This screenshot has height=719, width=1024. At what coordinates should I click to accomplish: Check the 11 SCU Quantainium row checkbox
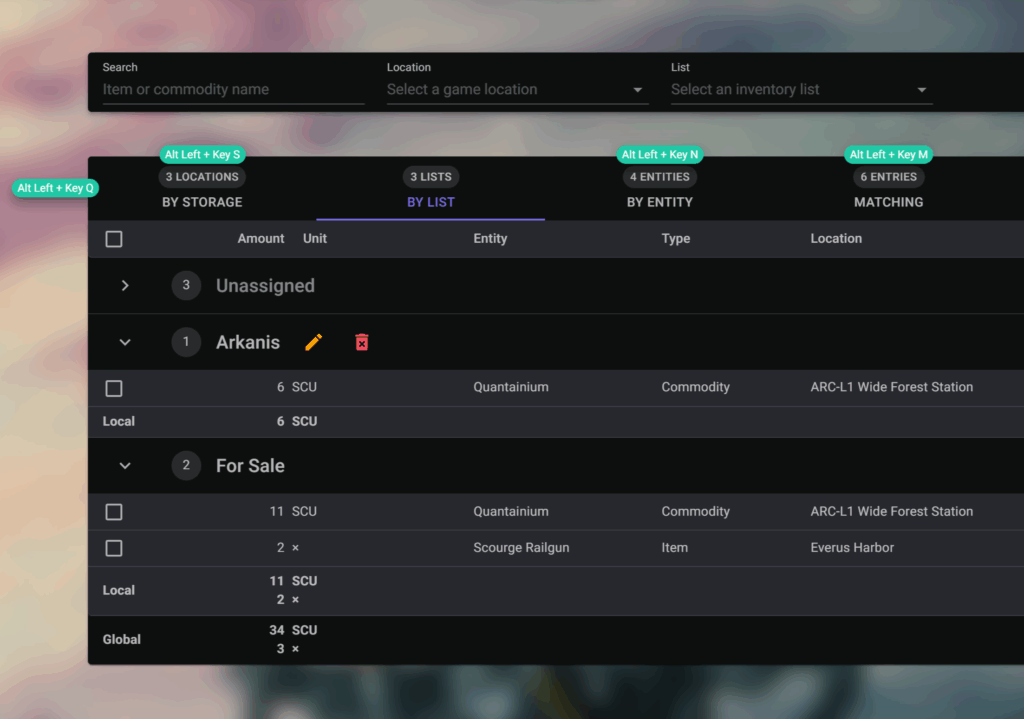(114, 512)
